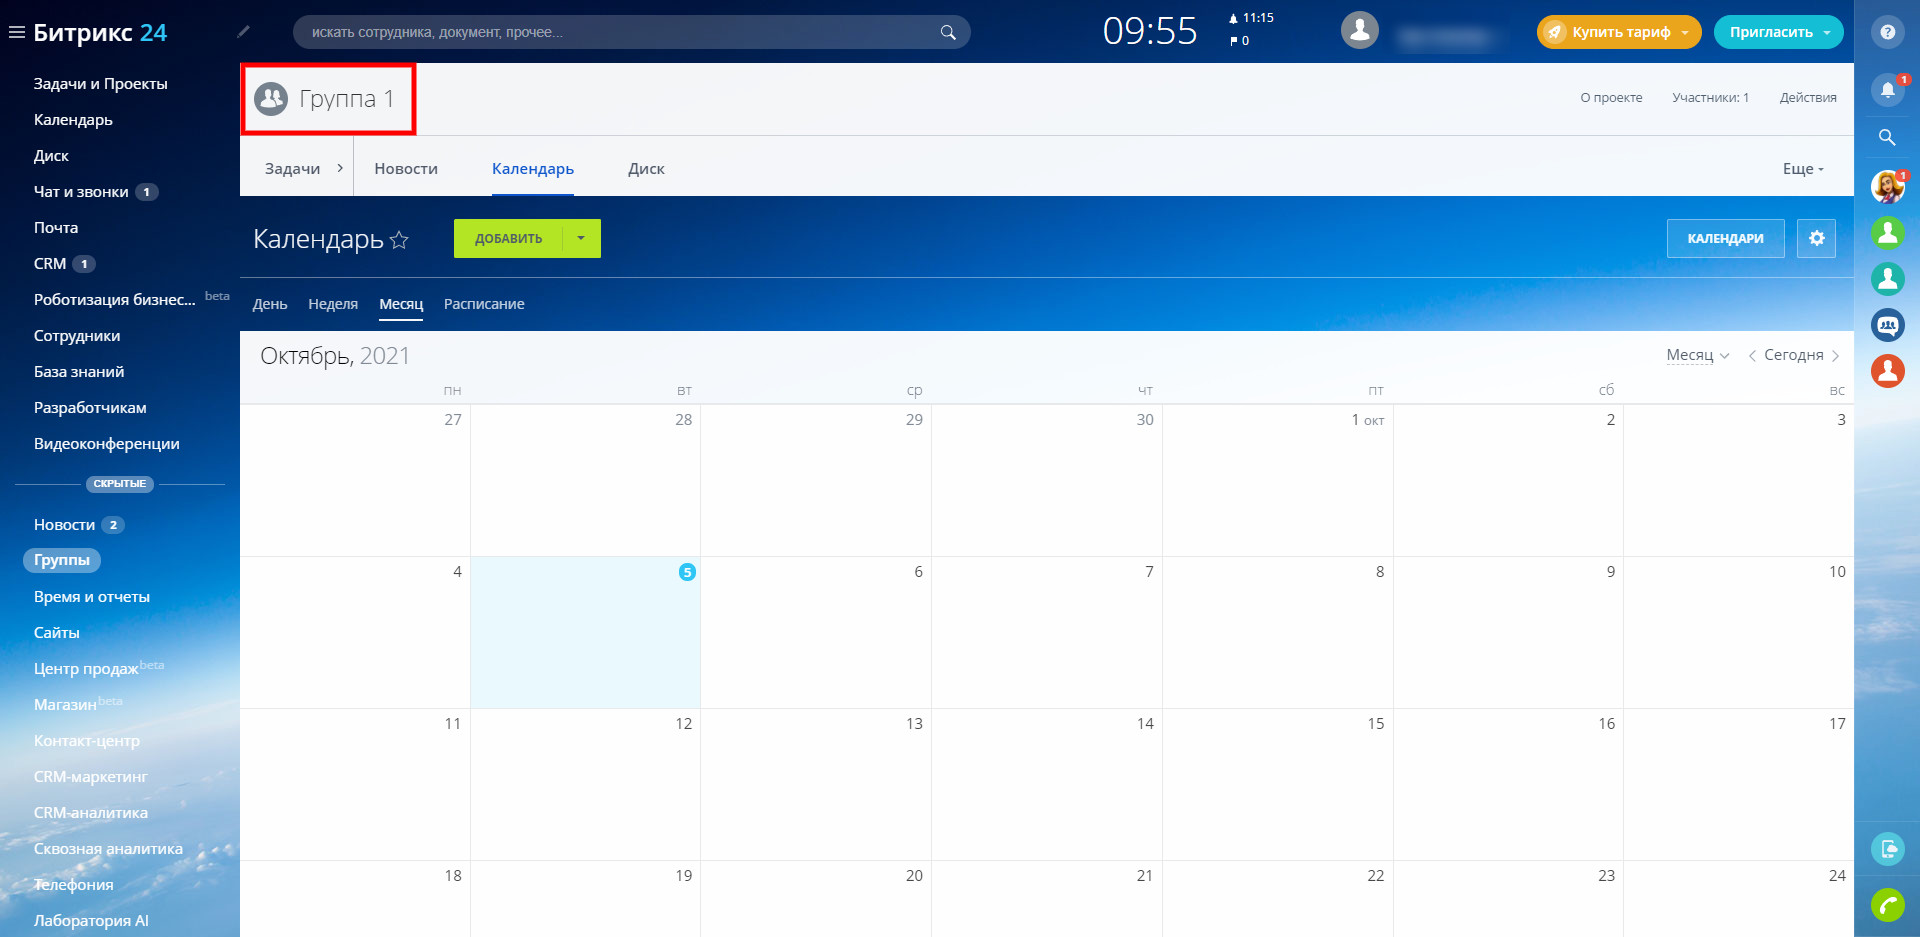The height and width of the screenshot is (937, 1920).
Task: Expand the Задачи tab submenu chevron
Action: click(340, 168)
